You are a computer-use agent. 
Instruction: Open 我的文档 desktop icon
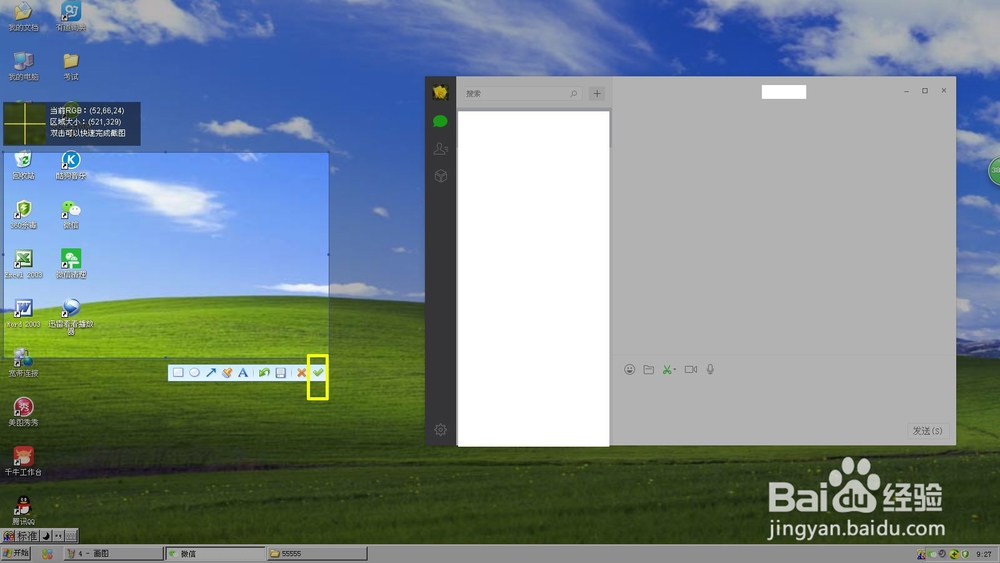click(x=23, y=17)
